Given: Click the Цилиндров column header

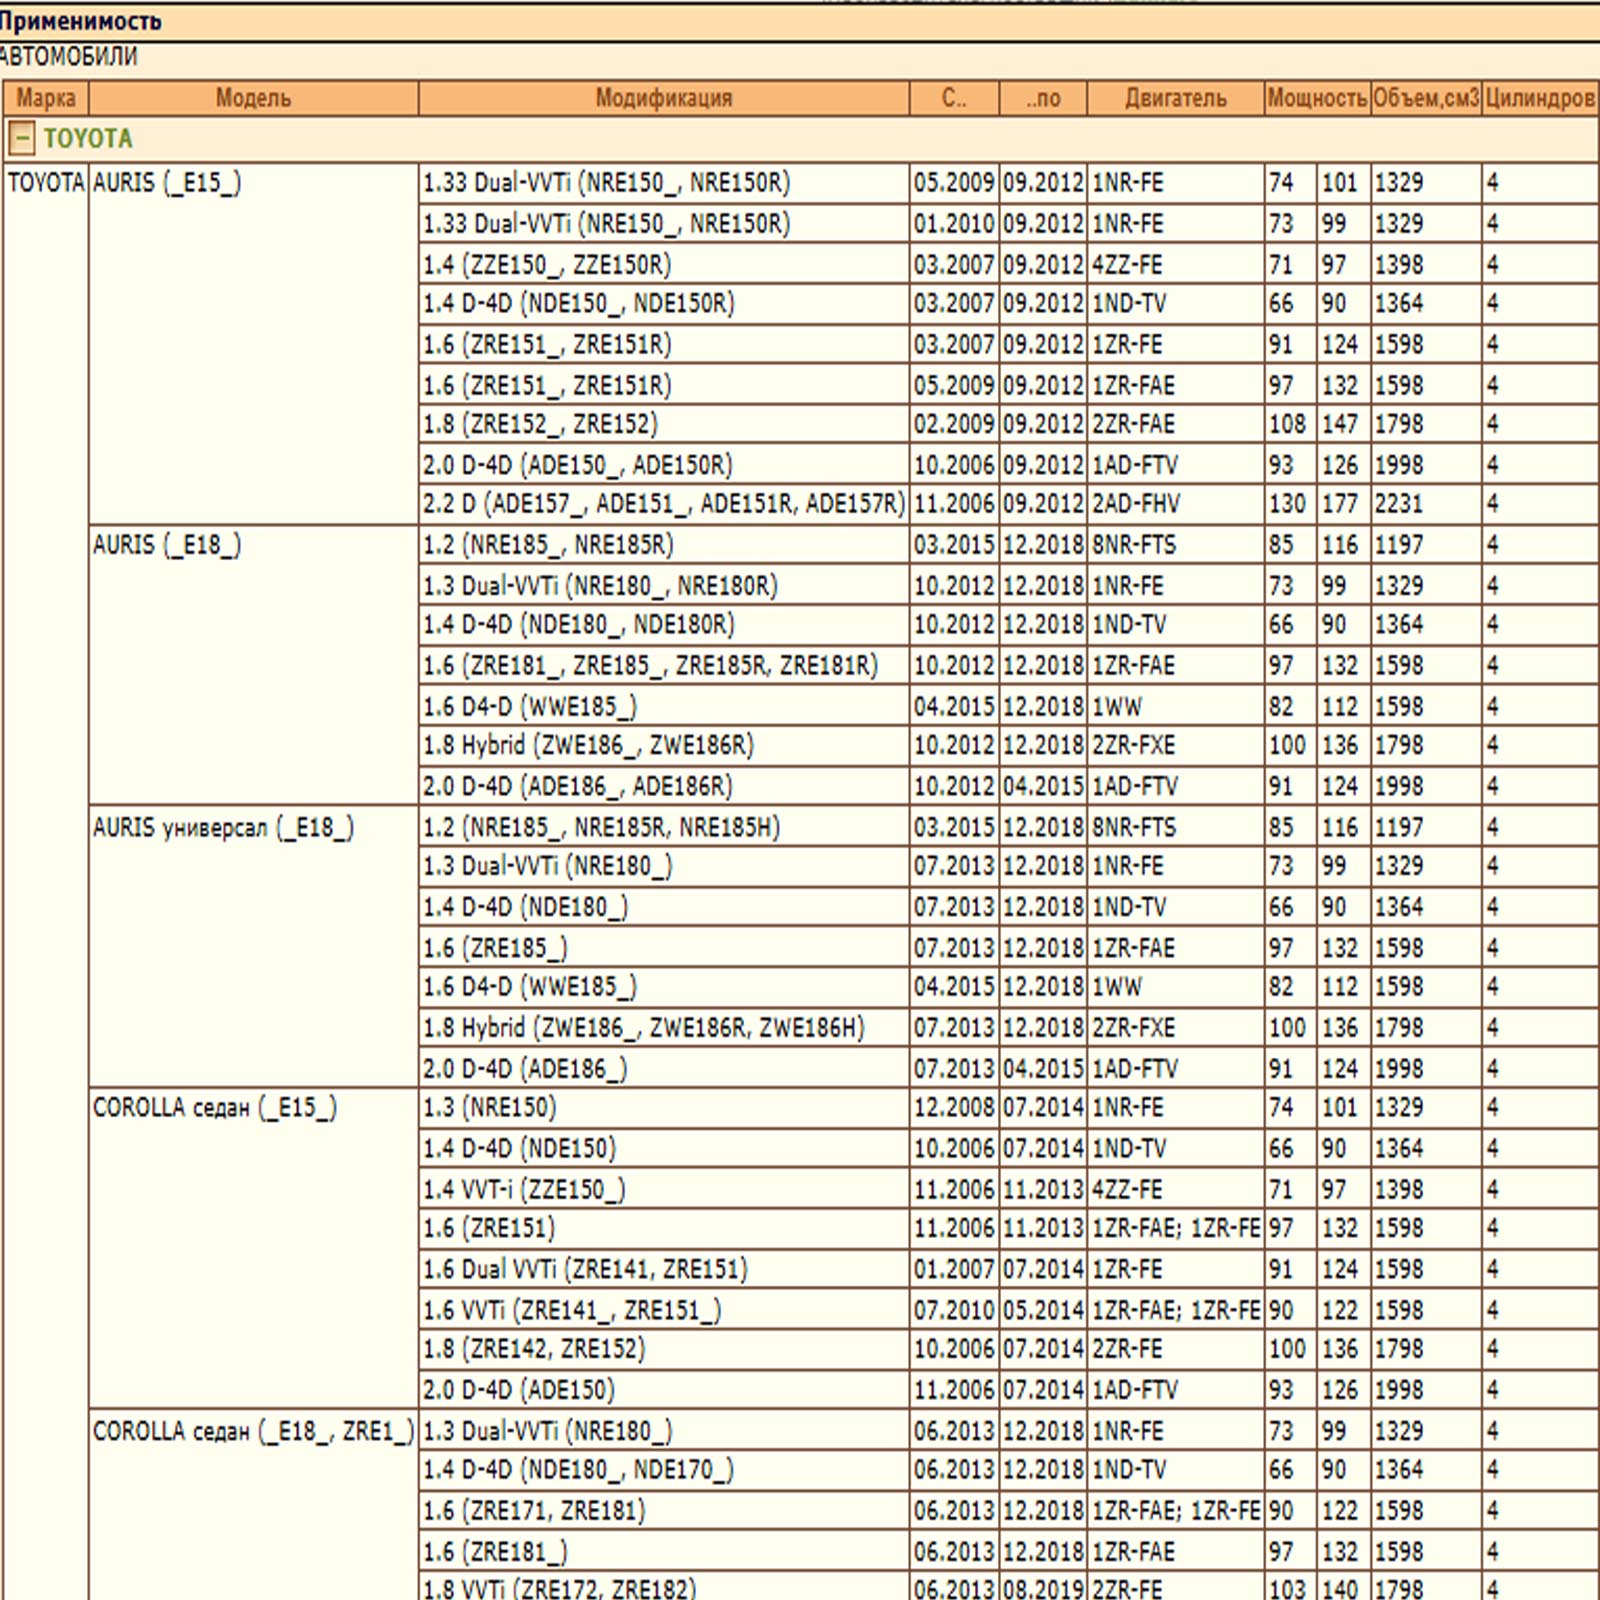Looking at the screenshot, I should coord(1539,98).
